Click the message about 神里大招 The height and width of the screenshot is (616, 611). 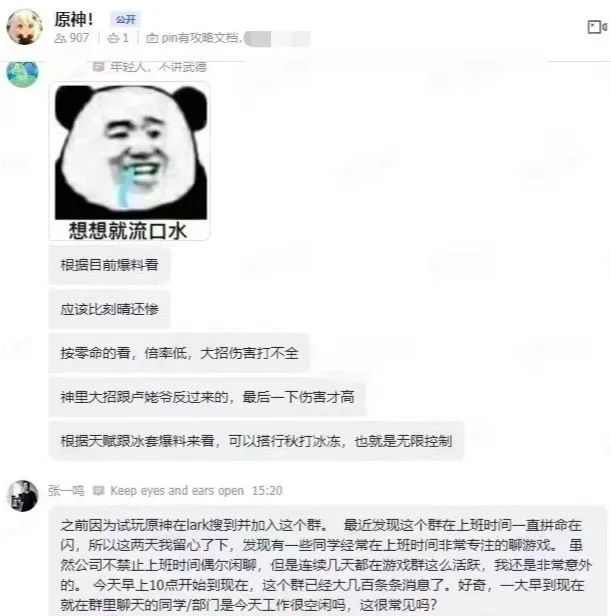(x=207, y=397)
